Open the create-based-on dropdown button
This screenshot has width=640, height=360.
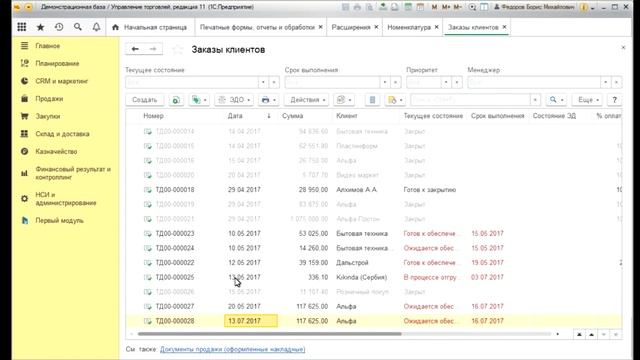point(199,100)
